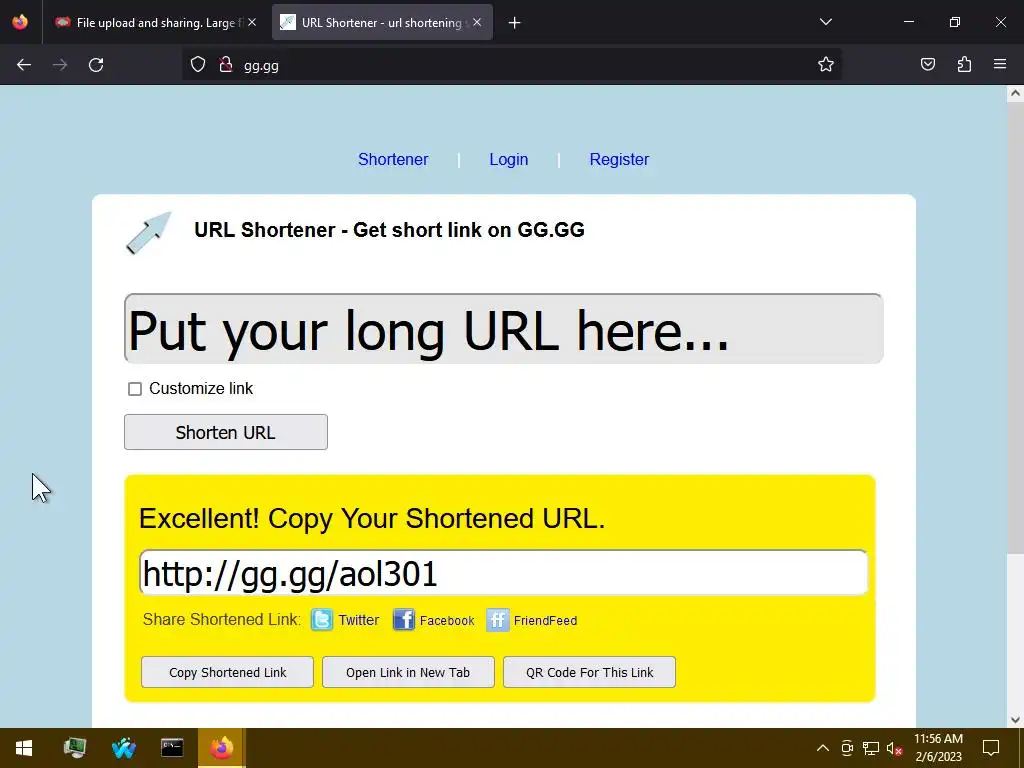Screen dimensions: 1024x768
Task: Click Open Link in New Tab button
Action: click(408, 672)
